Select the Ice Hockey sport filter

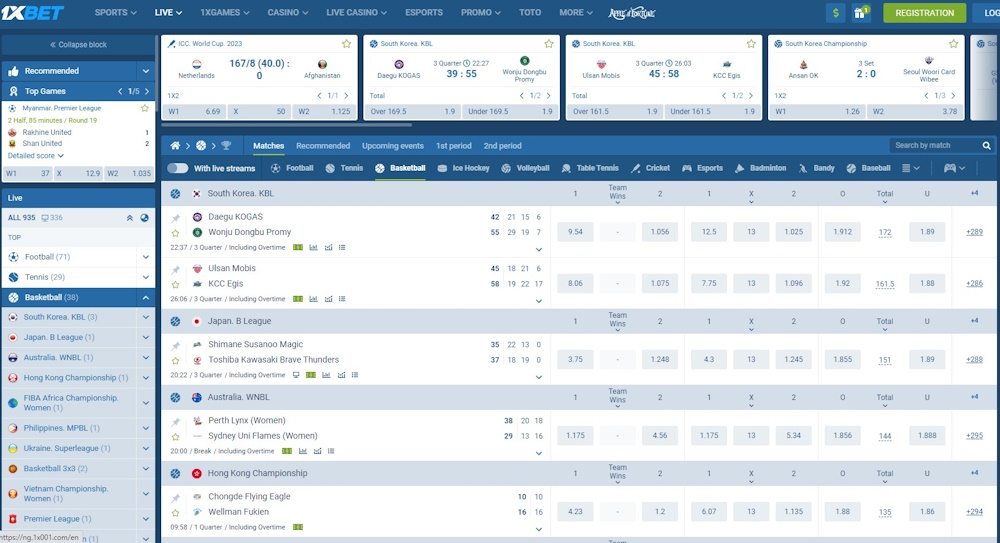click(463, 168)
